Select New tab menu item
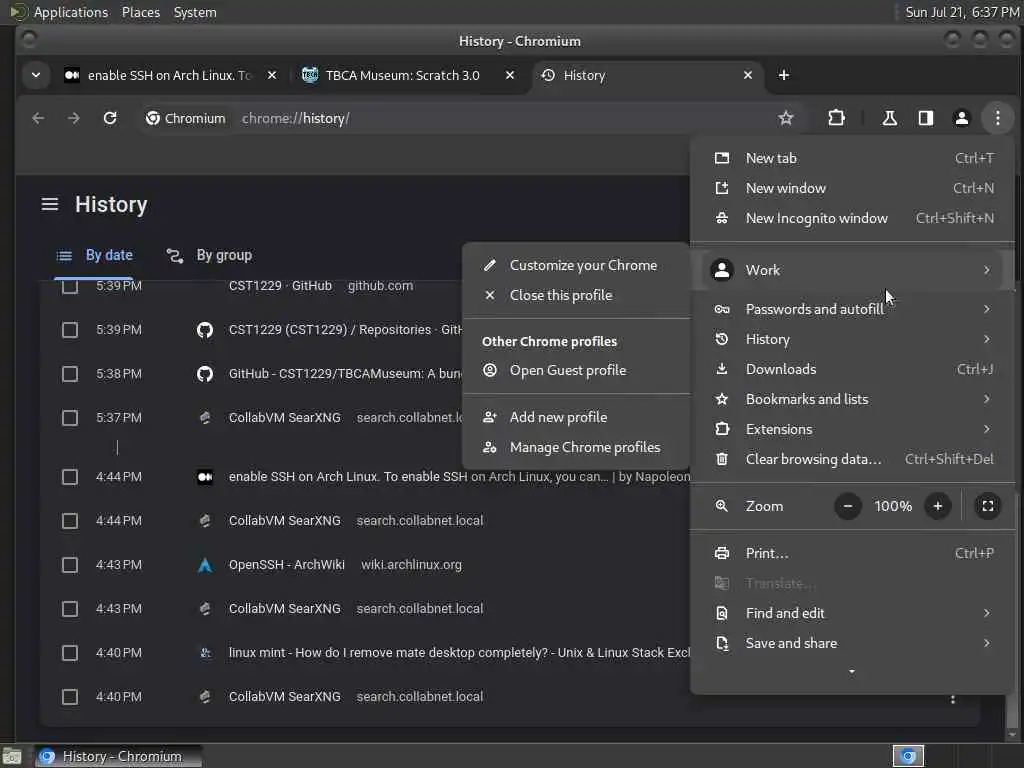Screen dimensions: 1024x768 pyautogui.click(x=852, y=158)
